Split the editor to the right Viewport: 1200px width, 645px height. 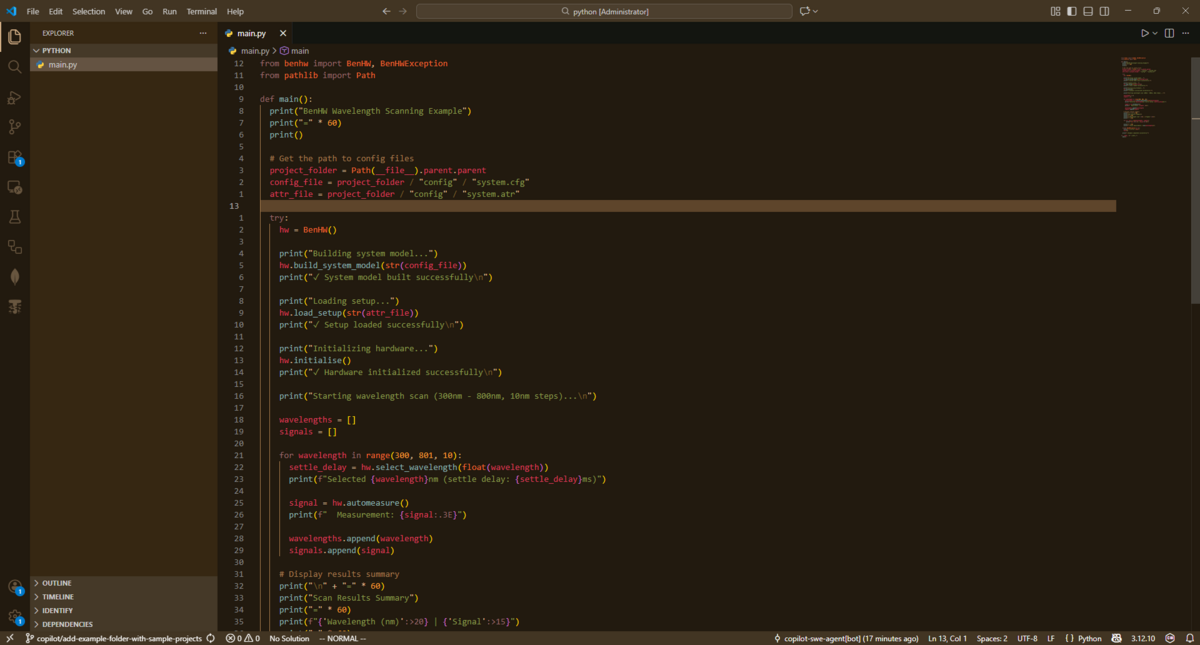tap(1169, 33)
